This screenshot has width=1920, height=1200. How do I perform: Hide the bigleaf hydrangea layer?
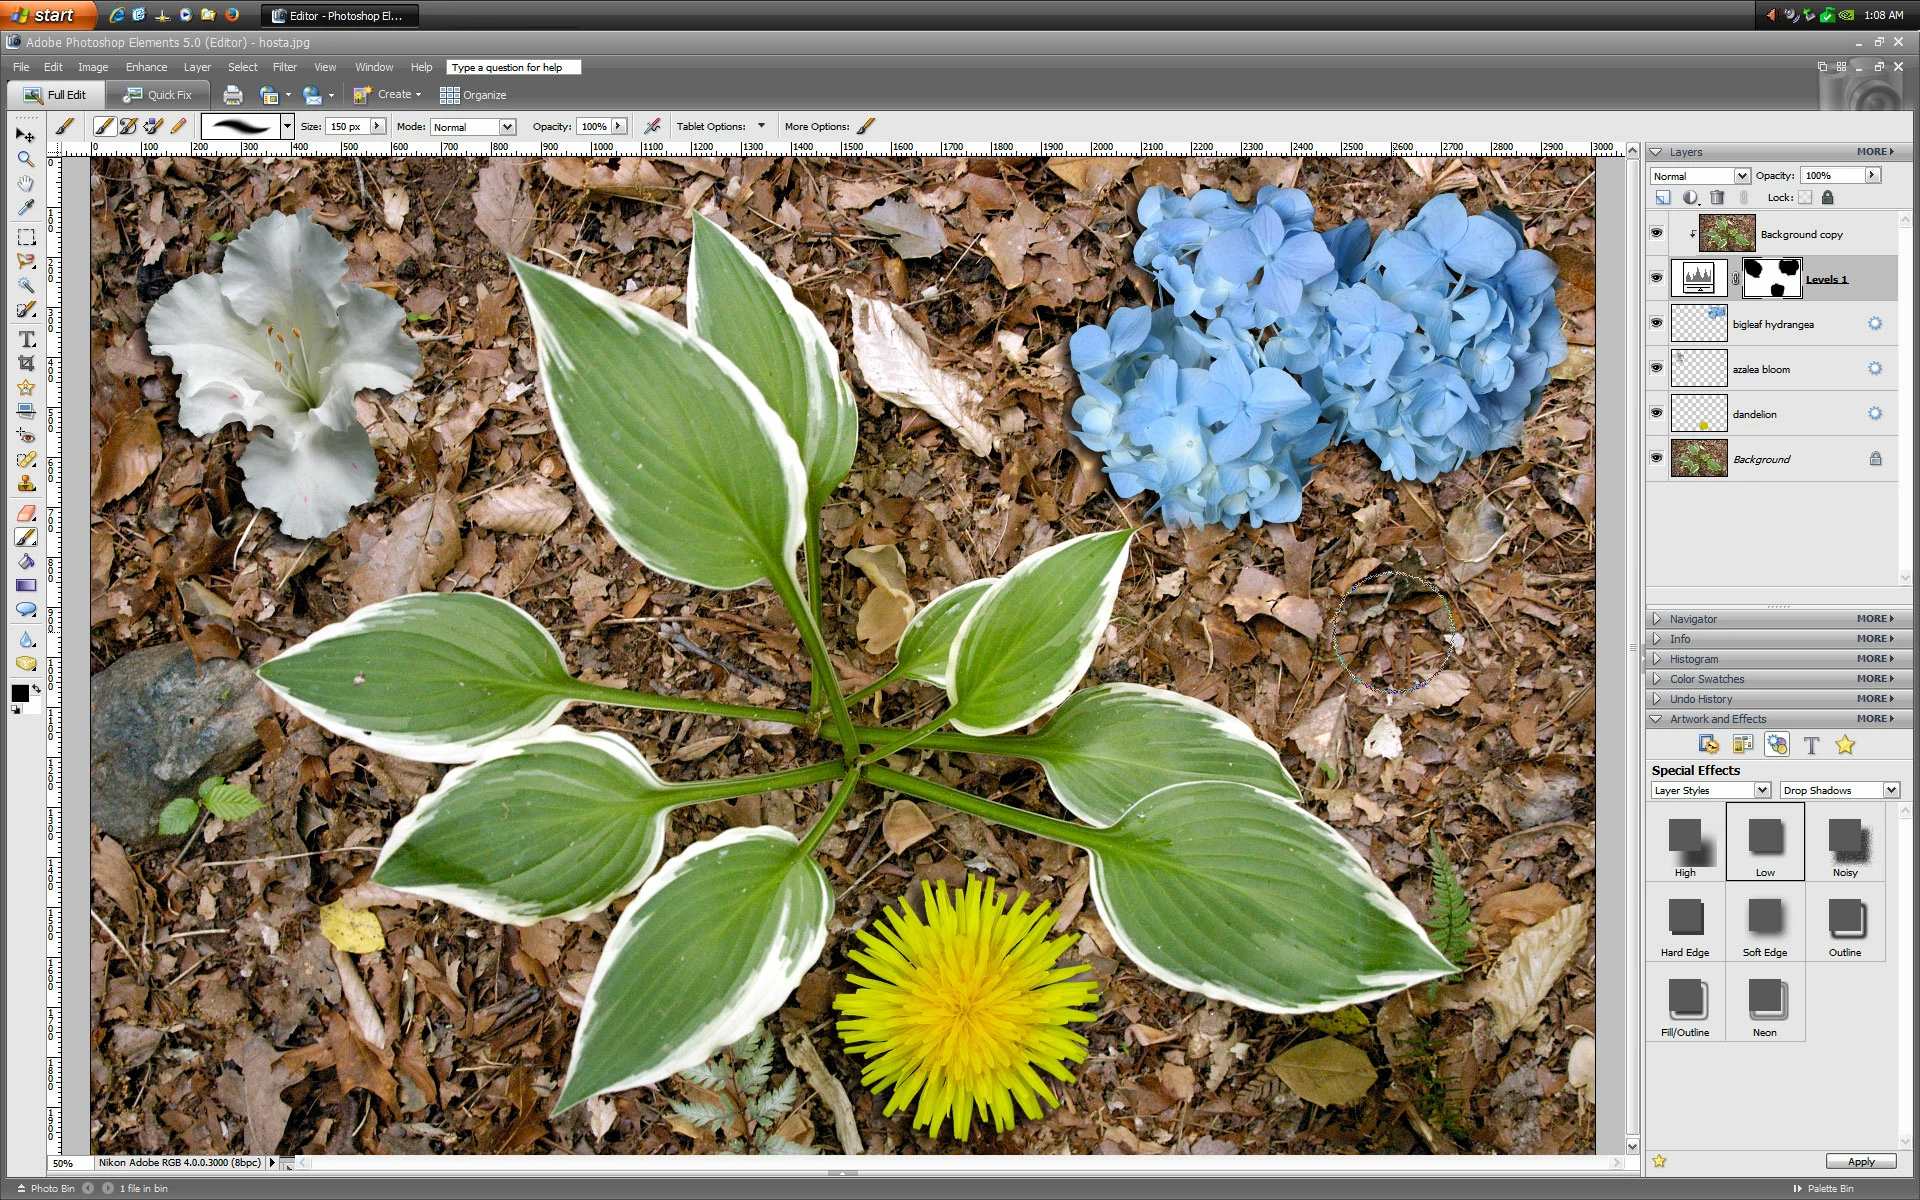pyautogui.click(x=1656, y=323)
